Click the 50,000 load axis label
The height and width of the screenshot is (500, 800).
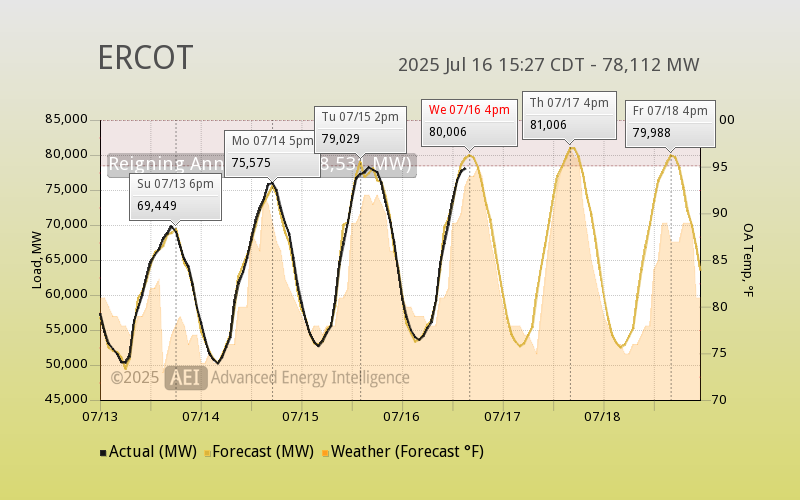tap(66, 364)
